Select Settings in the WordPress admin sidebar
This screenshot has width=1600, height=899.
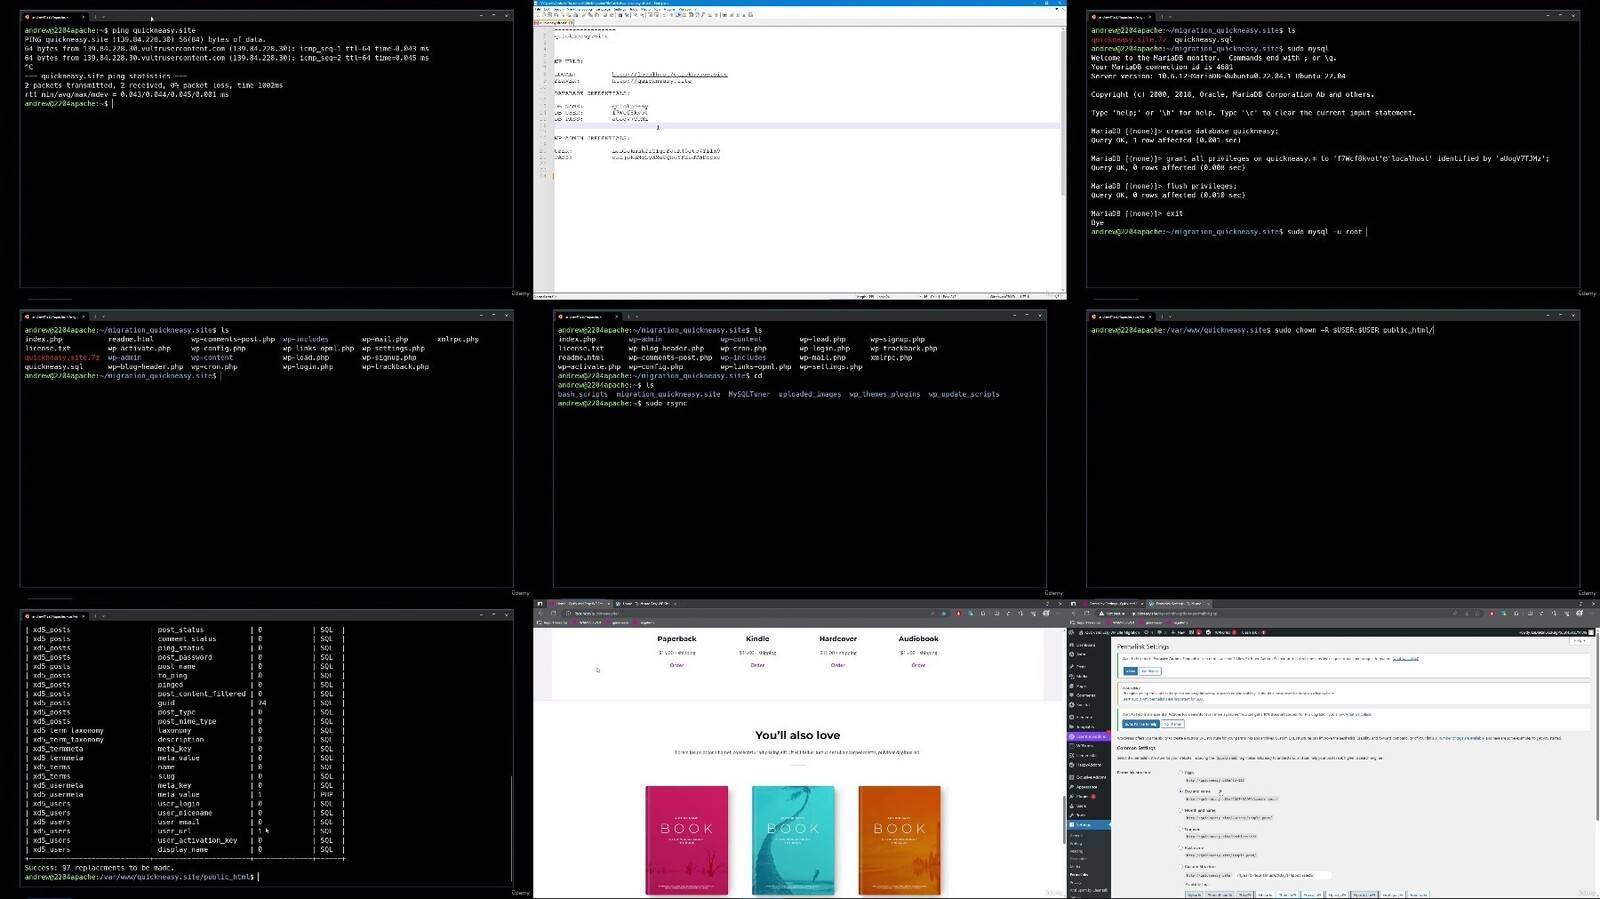(1087, 825)
